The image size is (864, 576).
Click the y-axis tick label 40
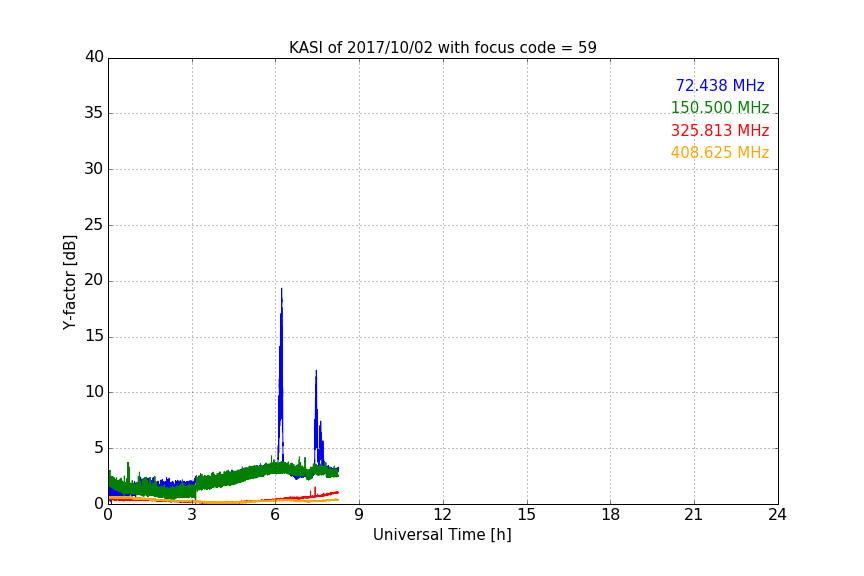coord(94,57)
